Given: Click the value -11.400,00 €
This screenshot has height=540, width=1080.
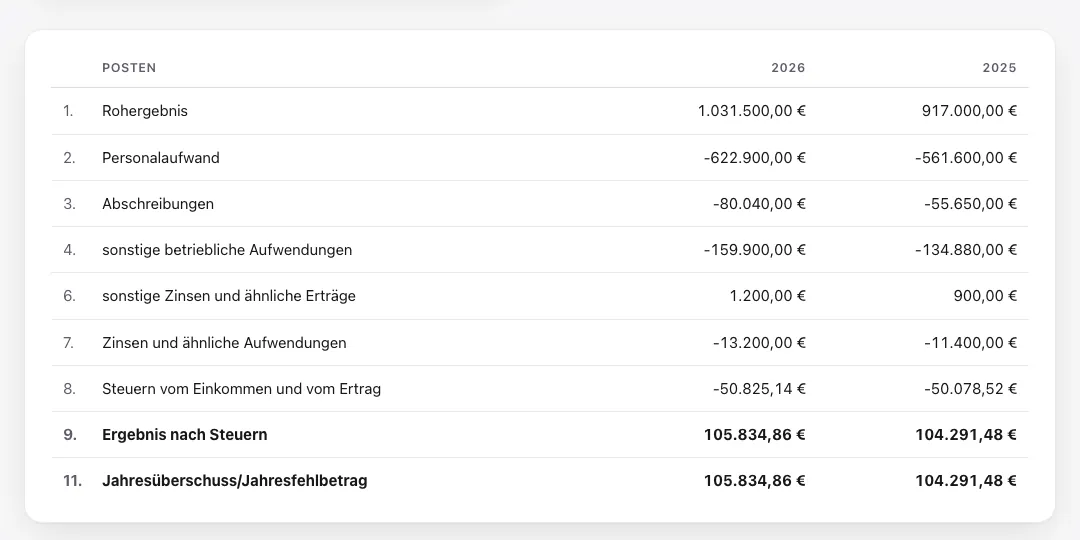Looking at the screenshot, I should coord(970,342).
